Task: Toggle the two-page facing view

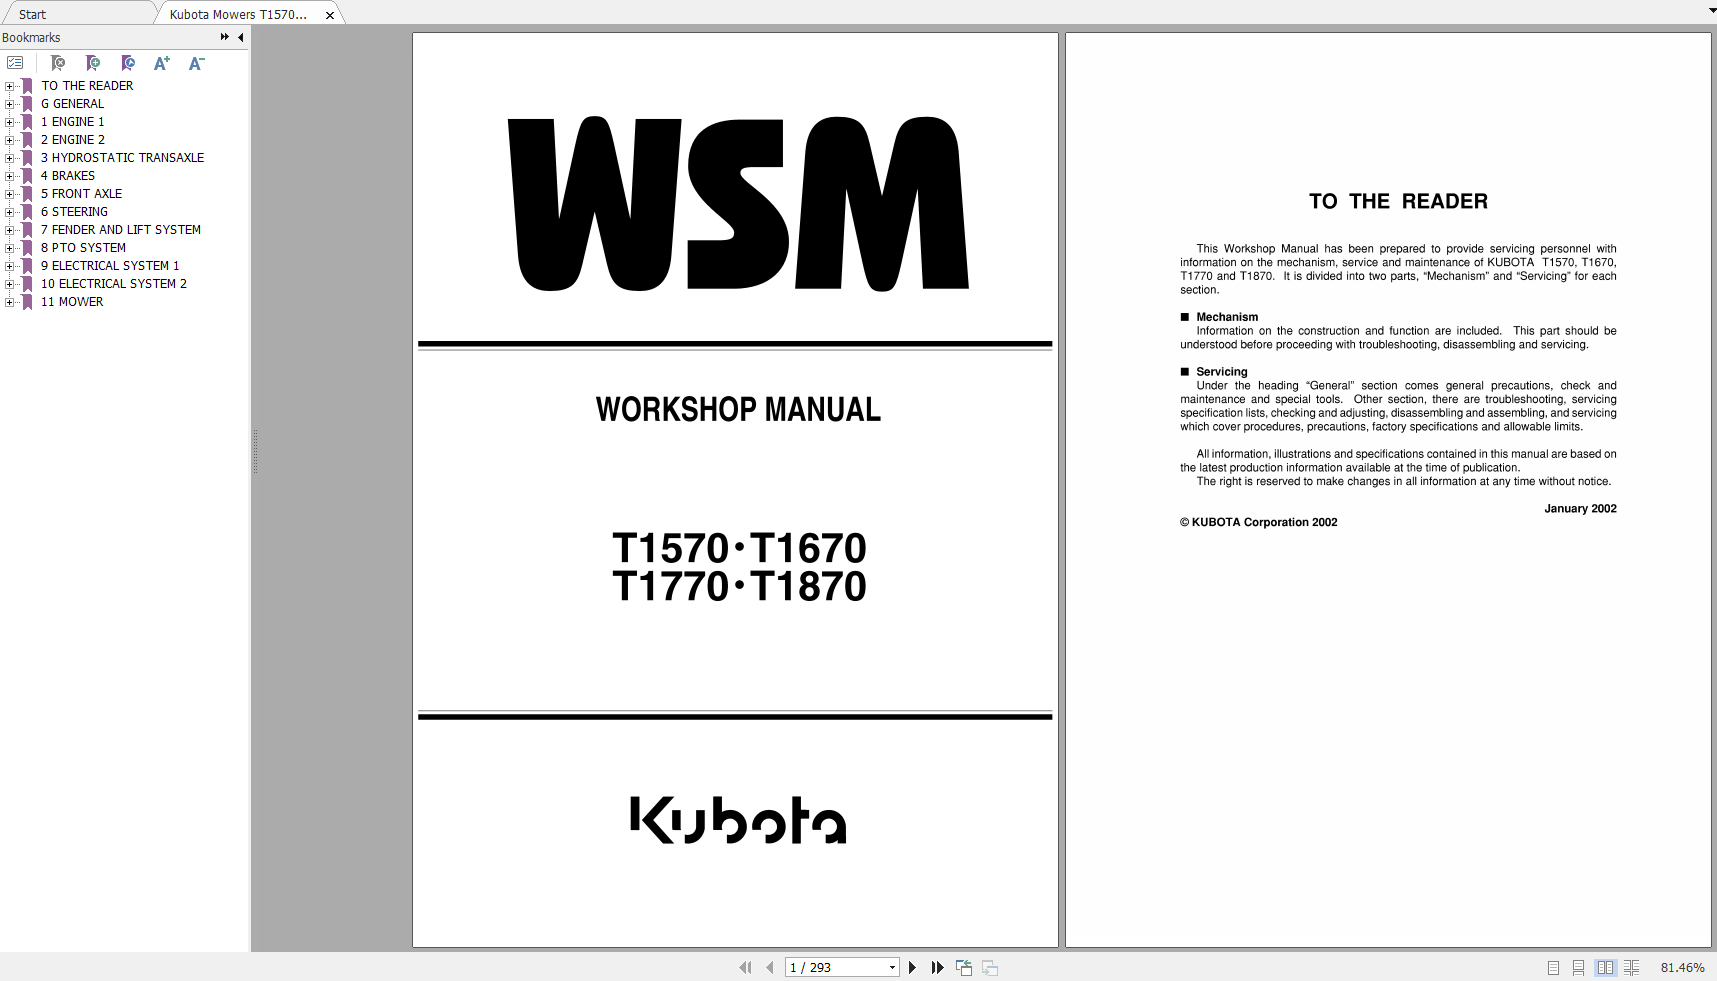Action: [x=1605, y=967]
